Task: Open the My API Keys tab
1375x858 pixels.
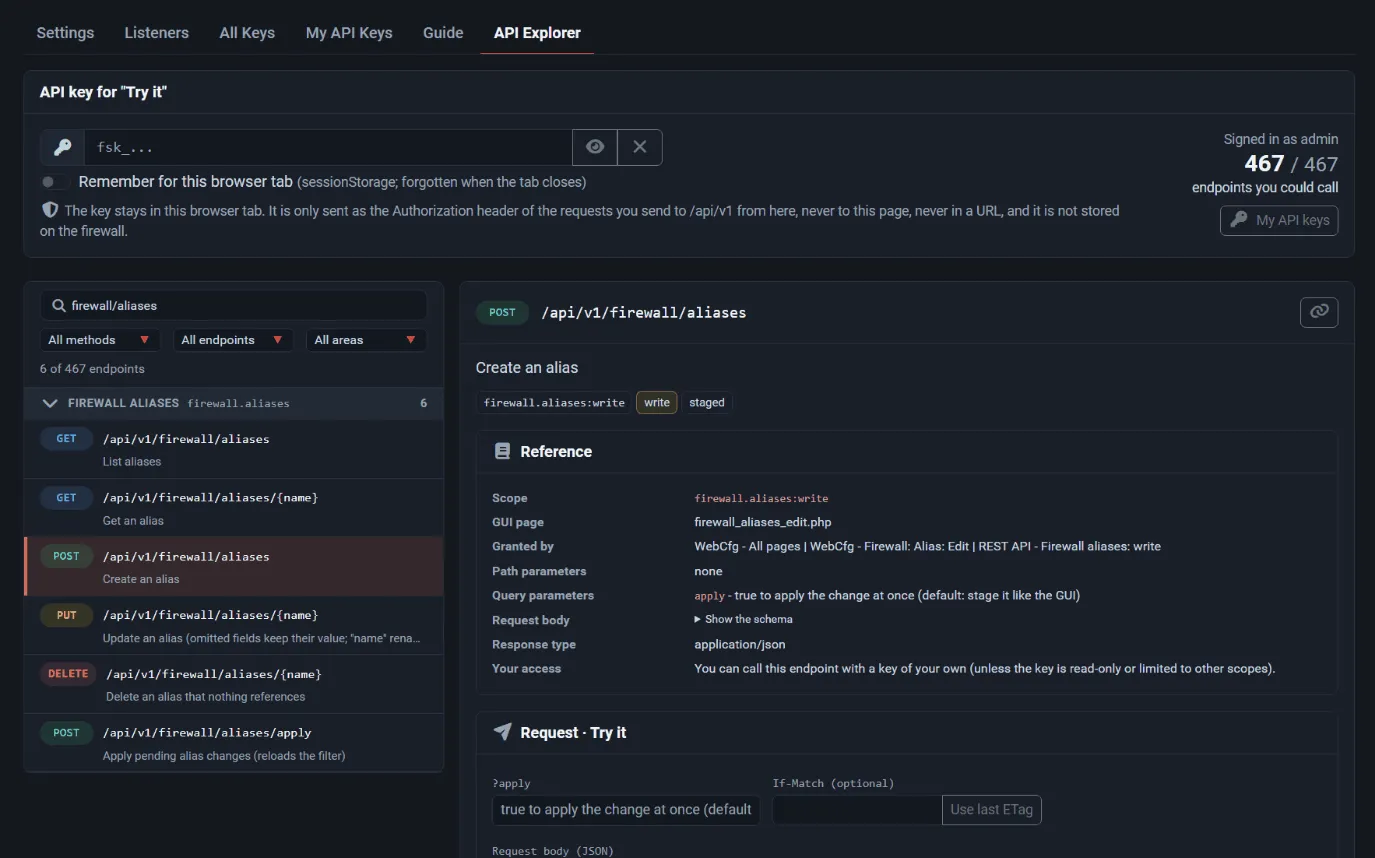Action: (x=349, y=32)
